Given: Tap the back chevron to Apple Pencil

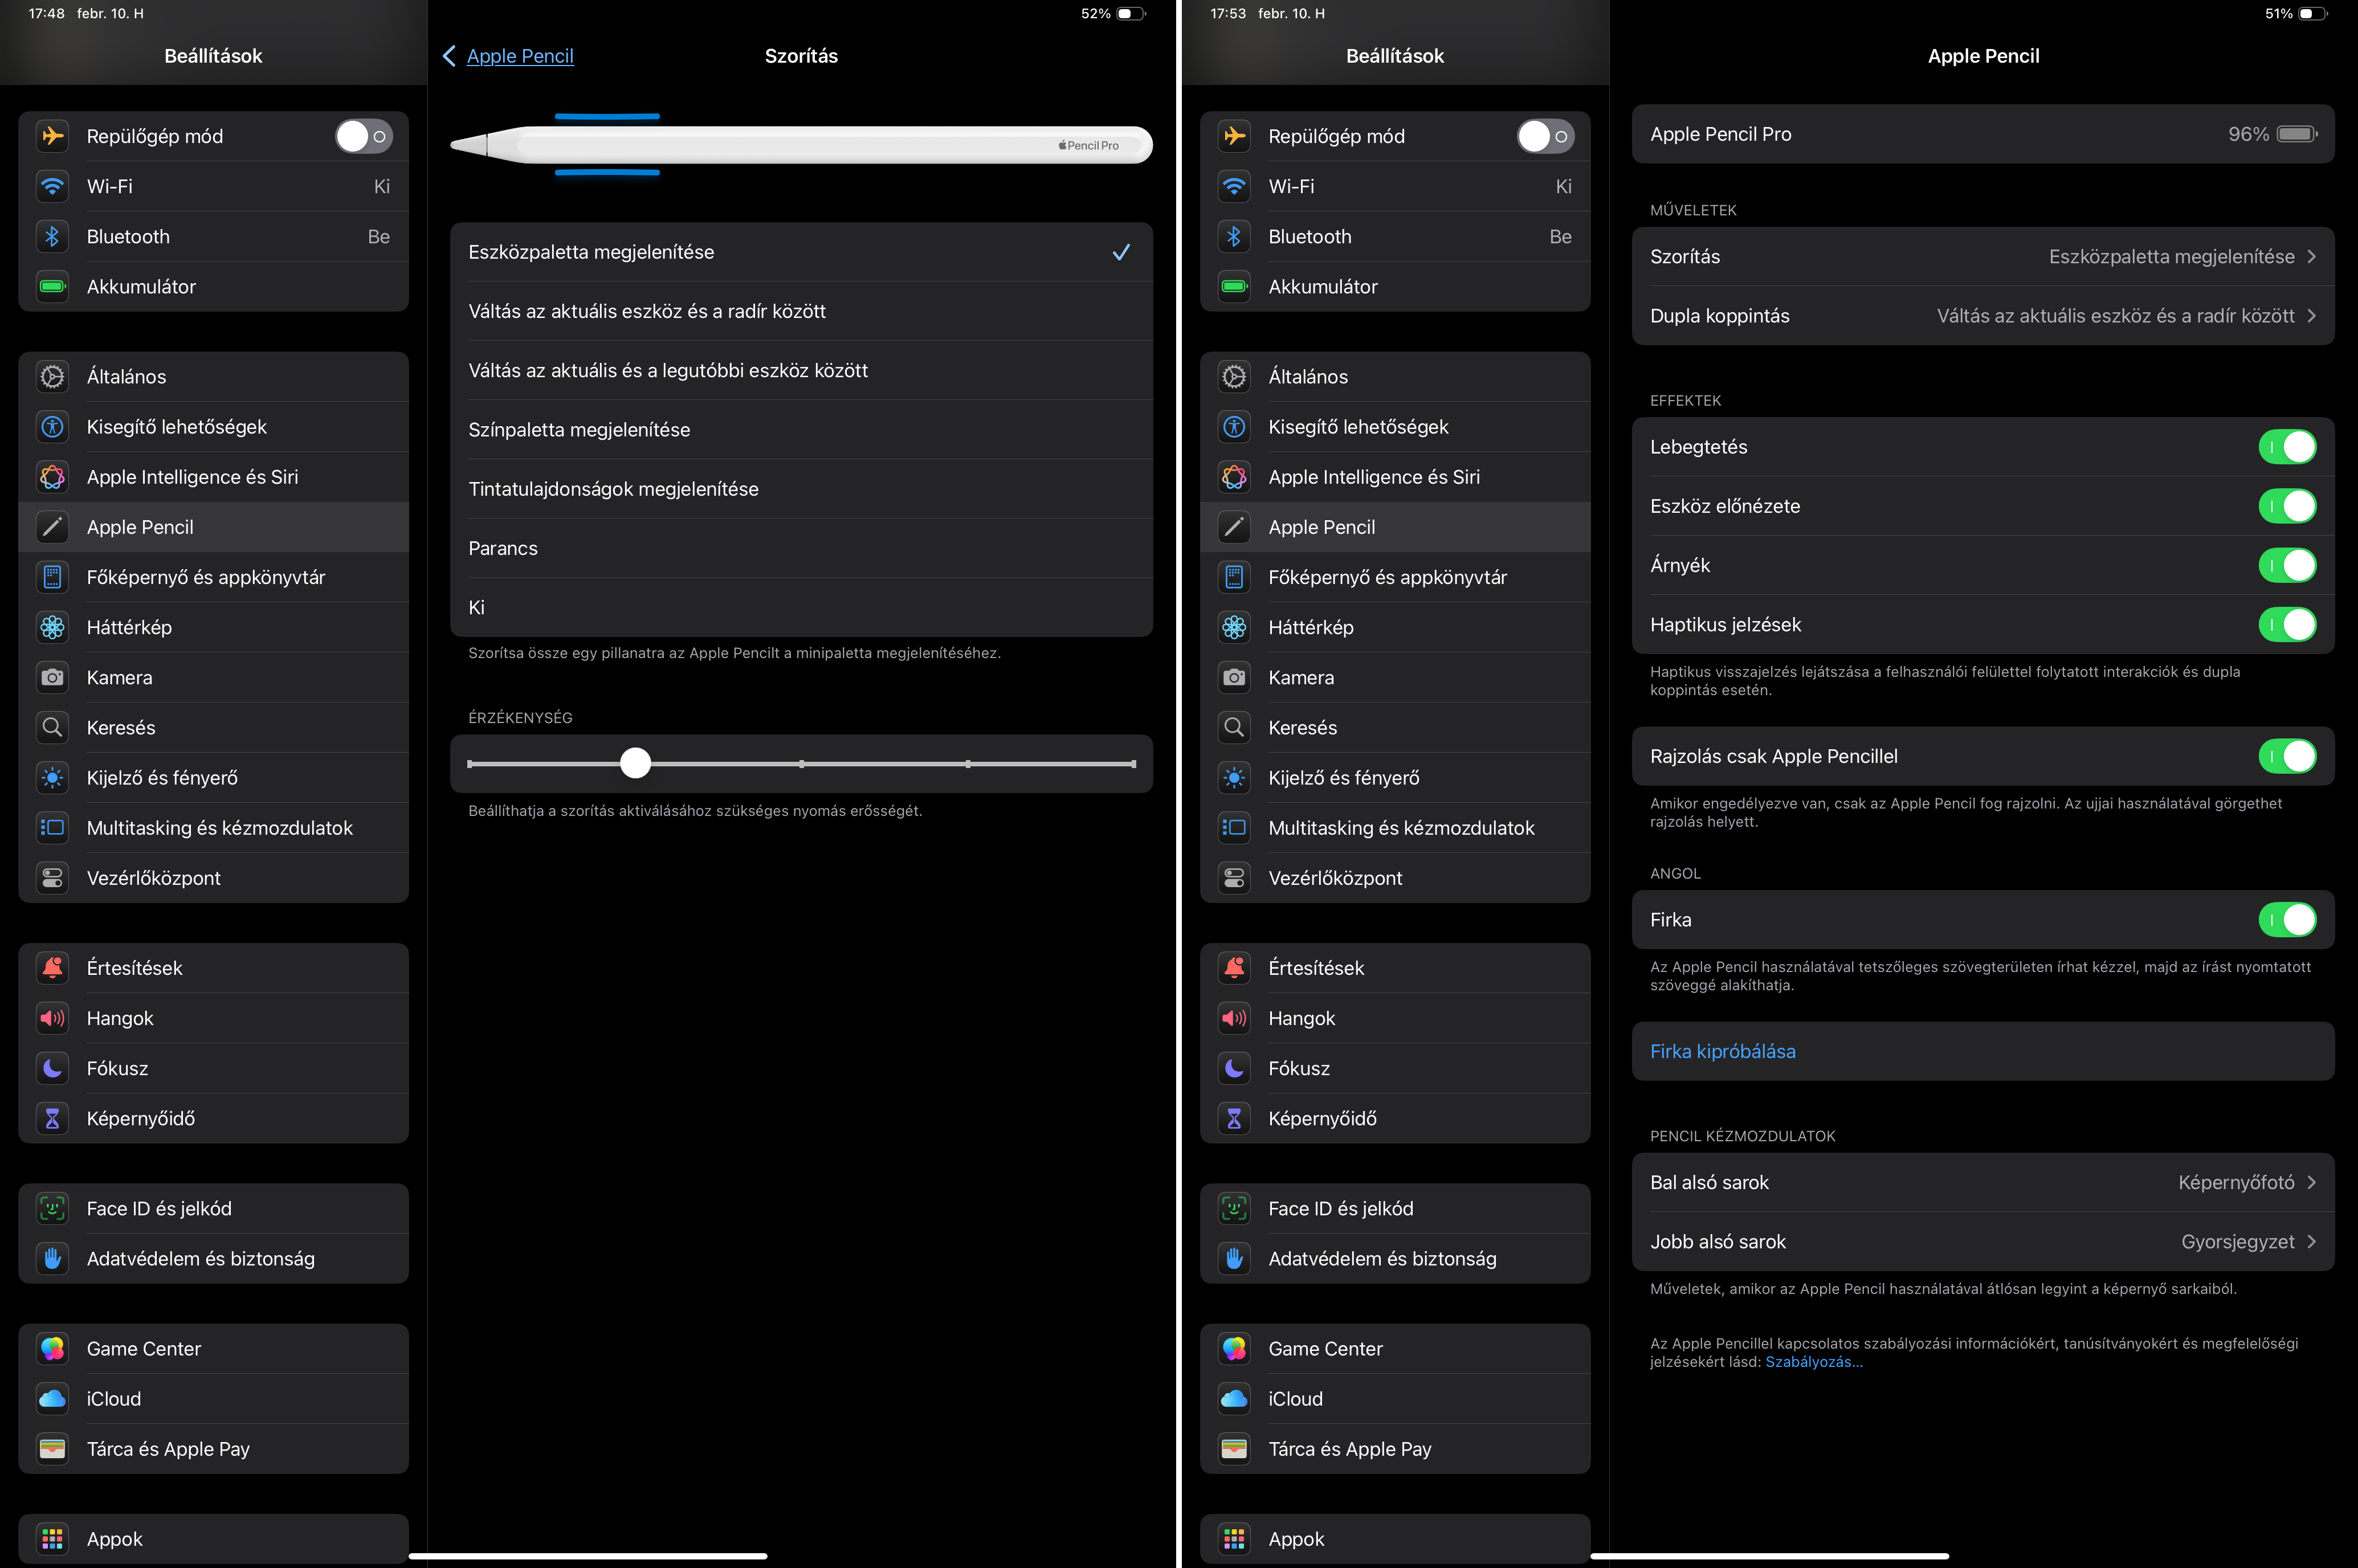Looking at the screenshot, I should coord(449,56).
